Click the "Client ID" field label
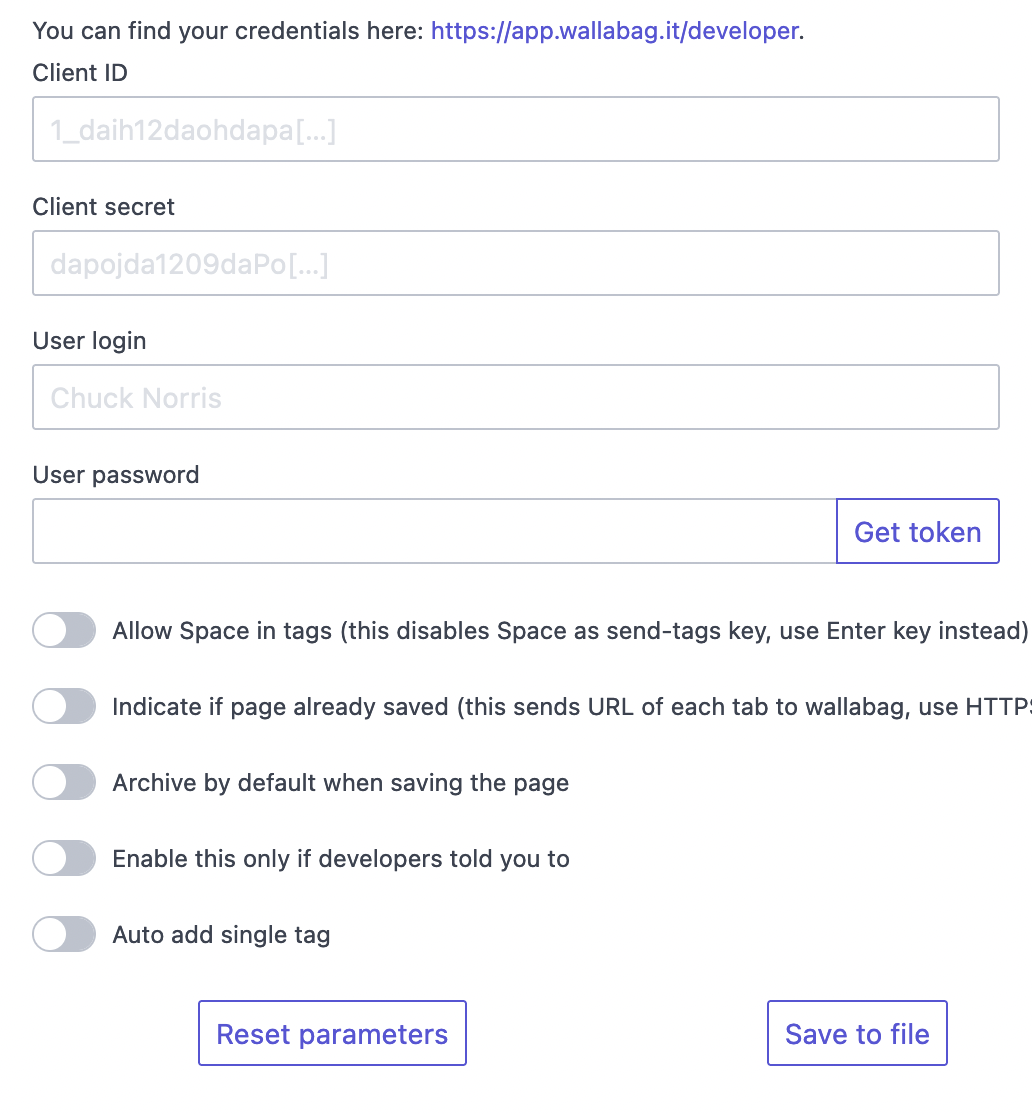 [80, 73]
